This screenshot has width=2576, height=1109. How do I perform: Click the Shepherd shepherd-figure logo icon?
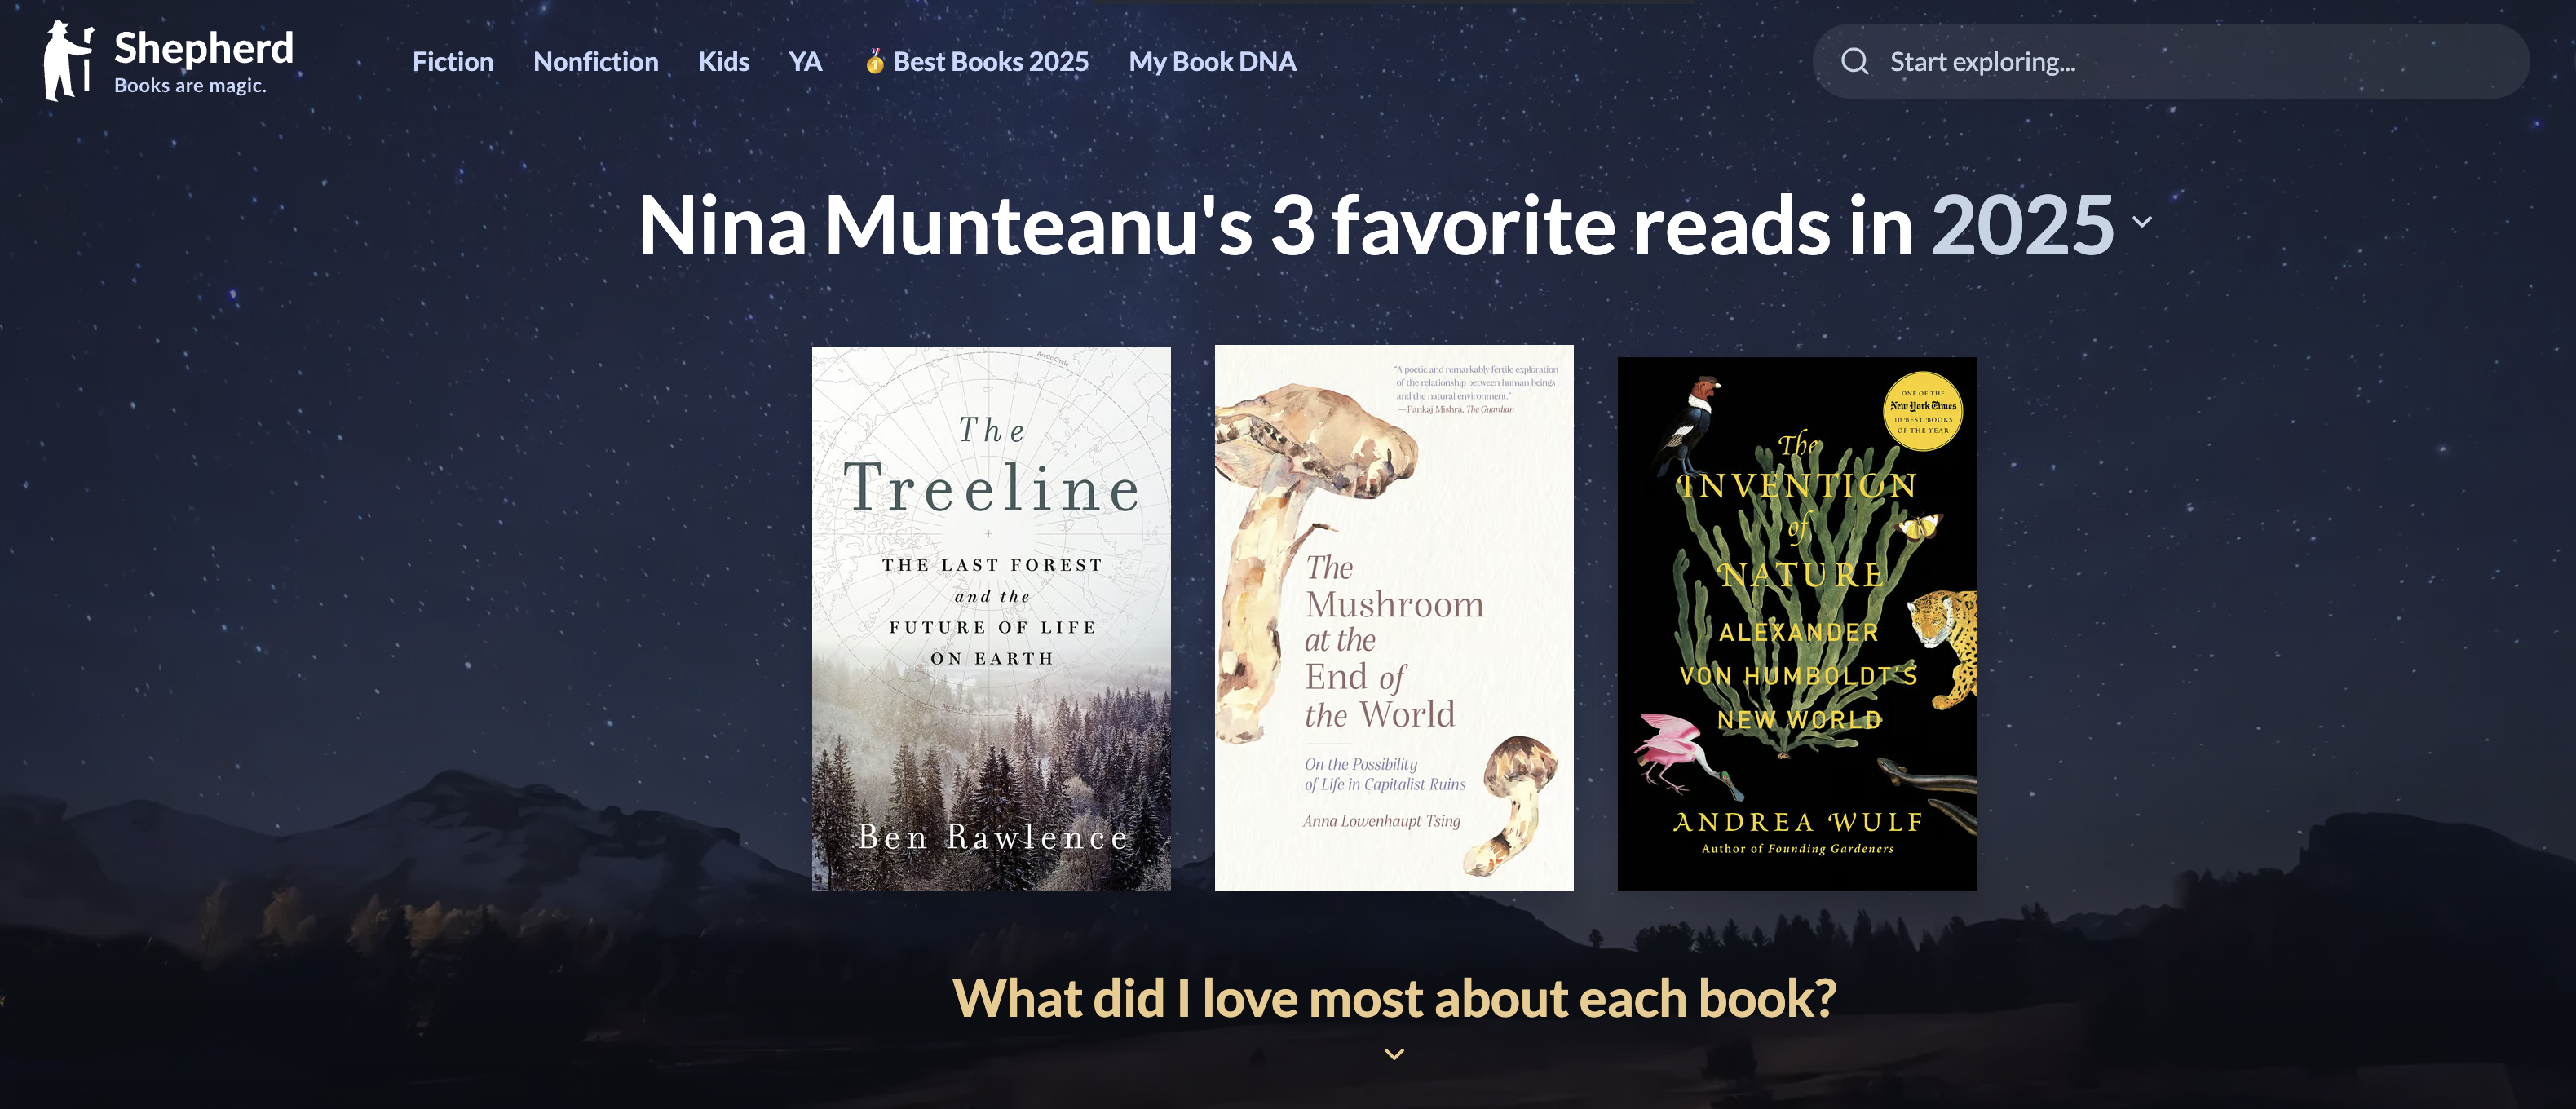coord(67,61)
